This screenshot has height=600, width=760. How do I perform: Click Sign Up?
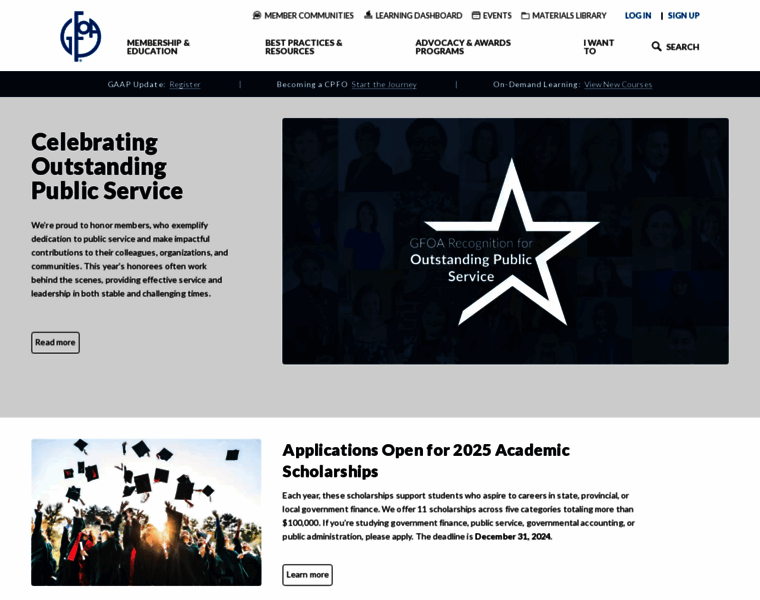(x=683, y=16)
